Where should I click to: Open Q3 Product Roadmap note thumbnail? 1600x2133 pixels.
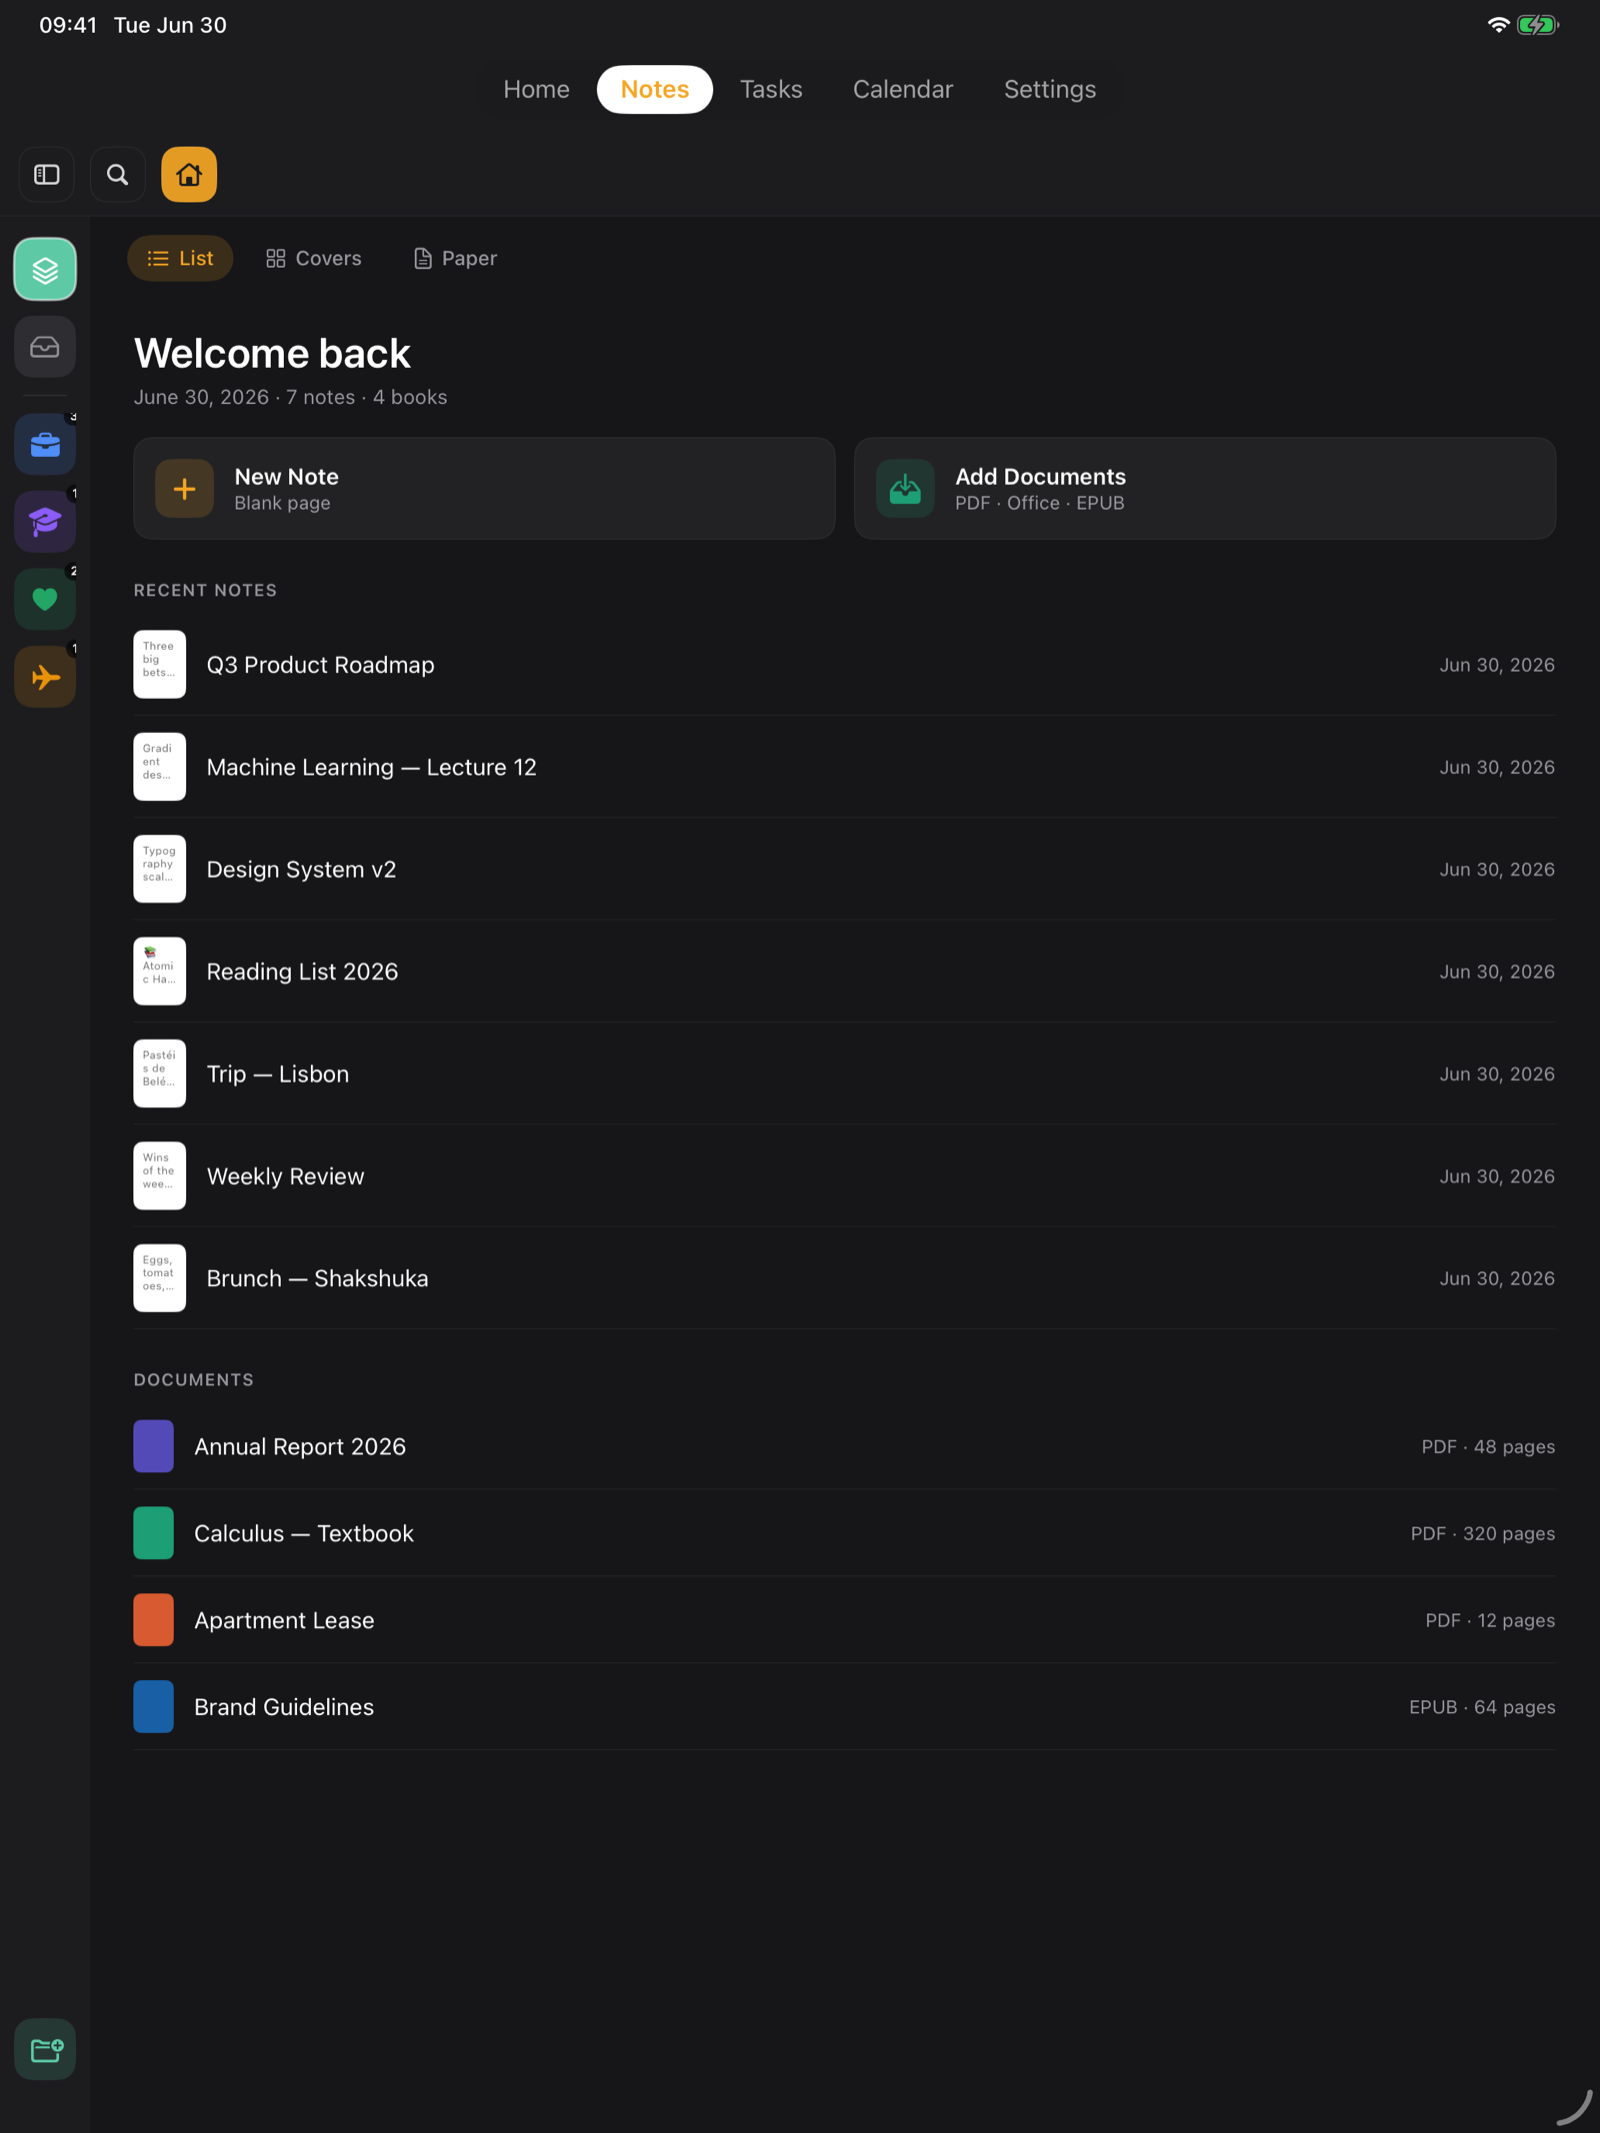(x=160, y=664)
